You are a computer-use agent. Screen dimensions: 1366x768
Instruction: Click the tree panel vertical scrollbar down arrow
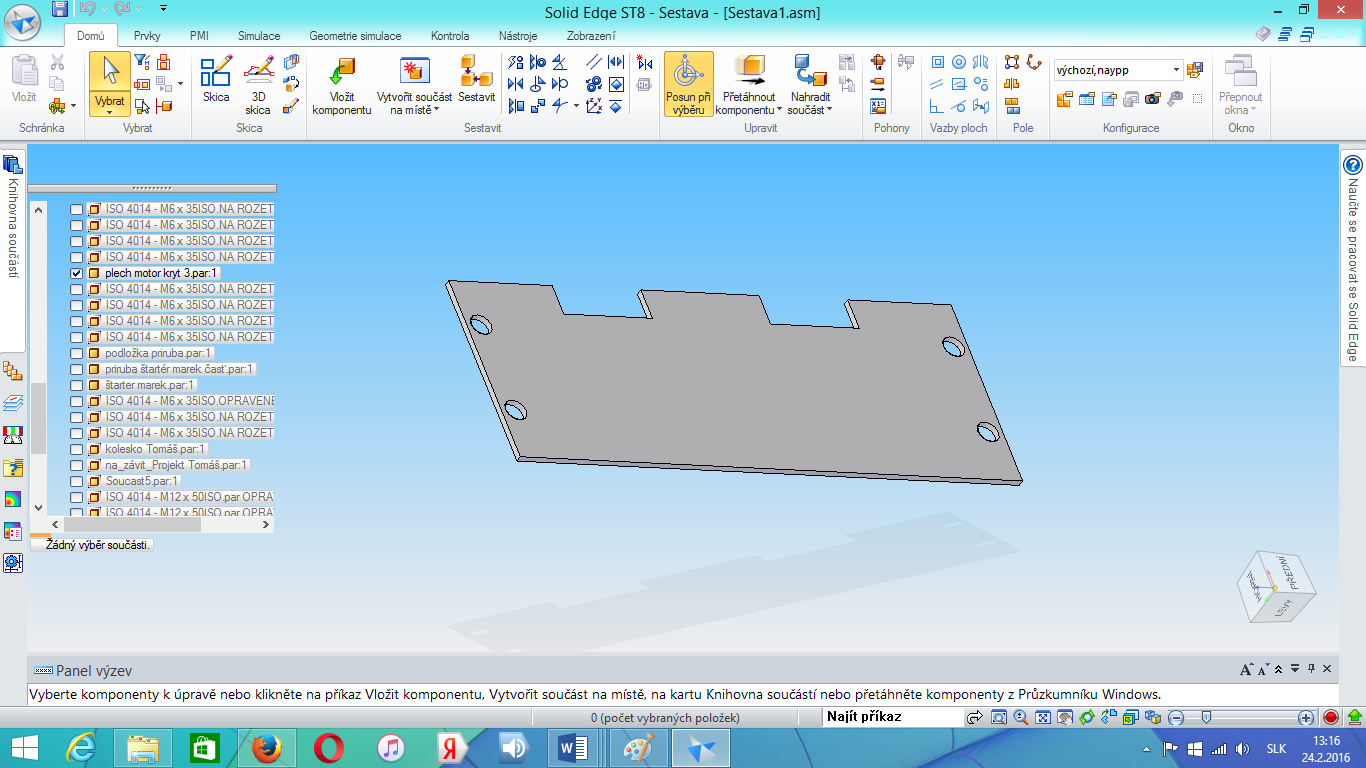[39, 508]
